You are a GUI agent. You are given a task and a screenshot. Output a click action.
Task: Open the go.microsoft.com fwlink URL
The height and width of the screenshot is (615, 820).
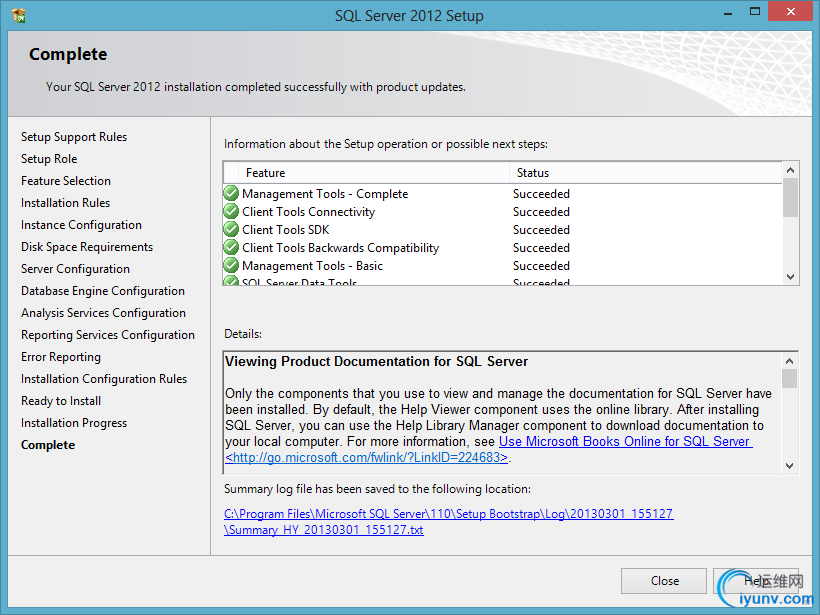367,458
